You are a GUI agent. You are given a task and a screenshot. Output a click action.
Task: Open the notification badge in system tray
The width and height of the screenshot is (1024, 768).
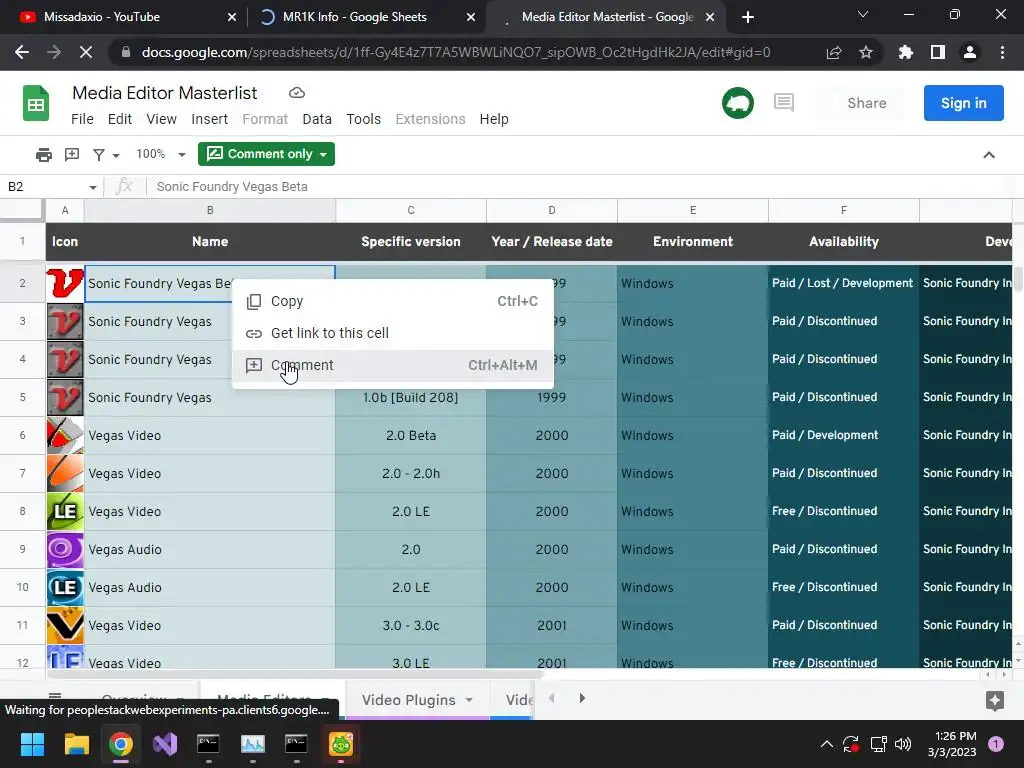point(996,744)
